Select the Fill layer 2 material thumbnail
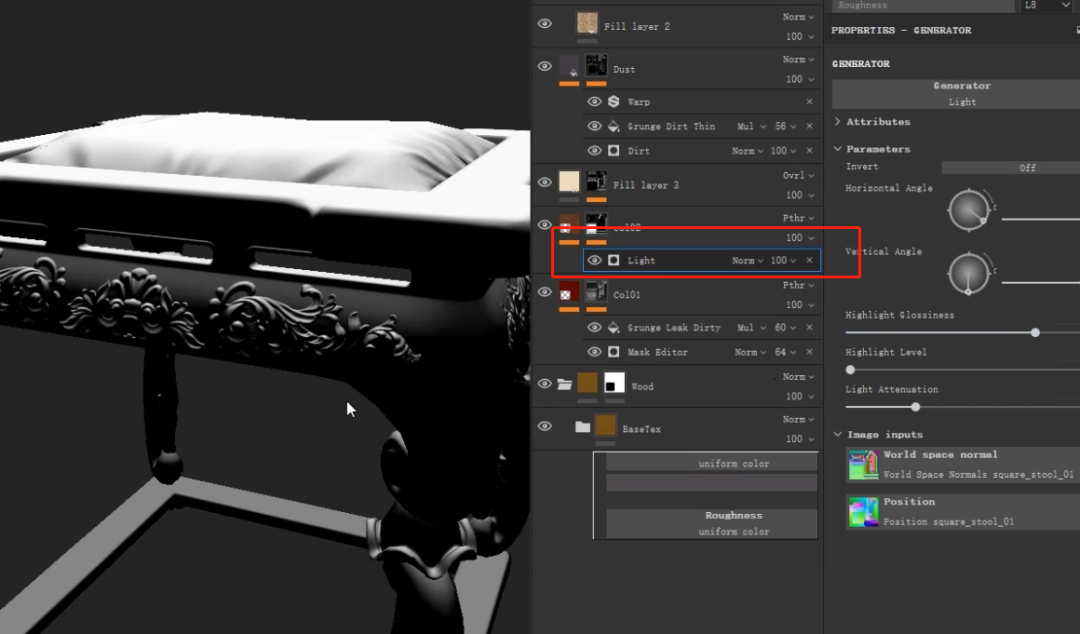The image size is (1080, 634). (588, 23)
